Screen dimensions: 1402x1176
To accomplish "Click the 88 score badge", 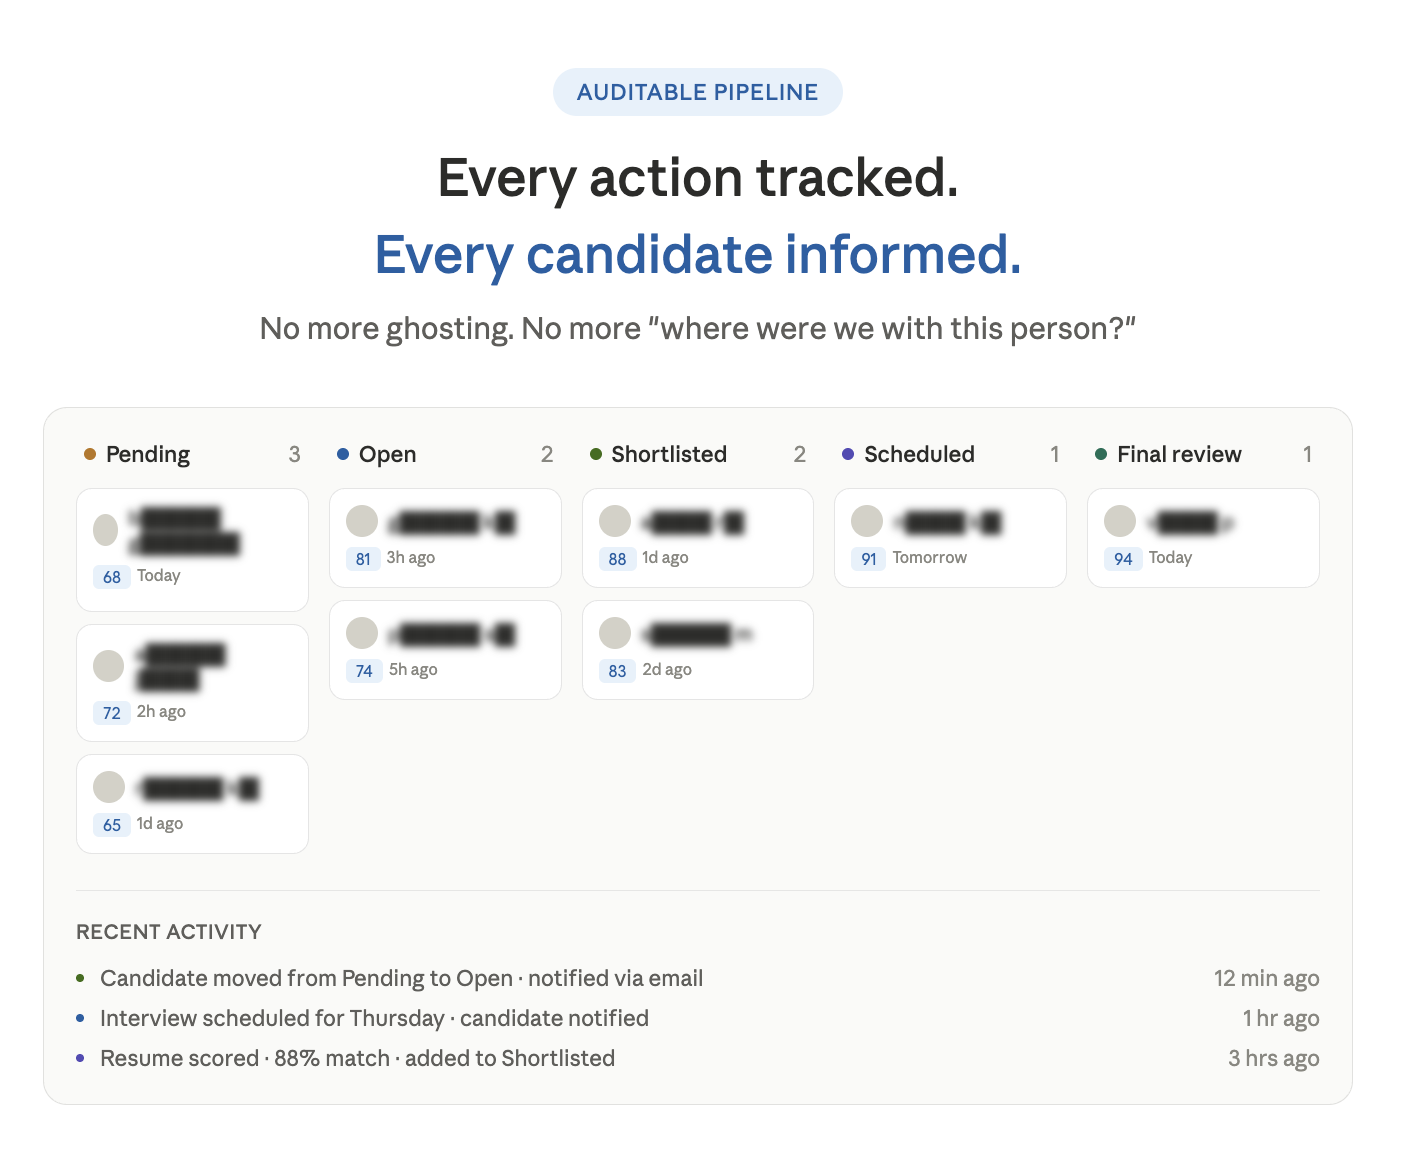I will [617, 559].
